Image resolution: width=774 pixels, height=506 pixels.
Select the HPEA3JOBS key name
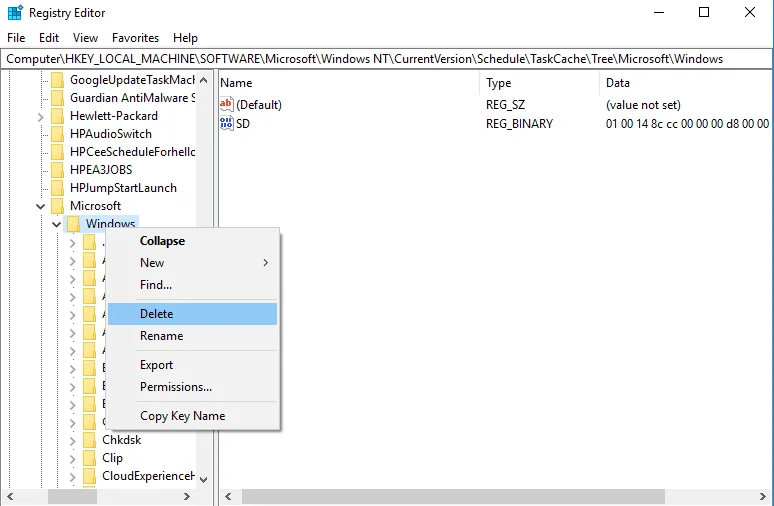pyautogui.click(x=101, y=170)
